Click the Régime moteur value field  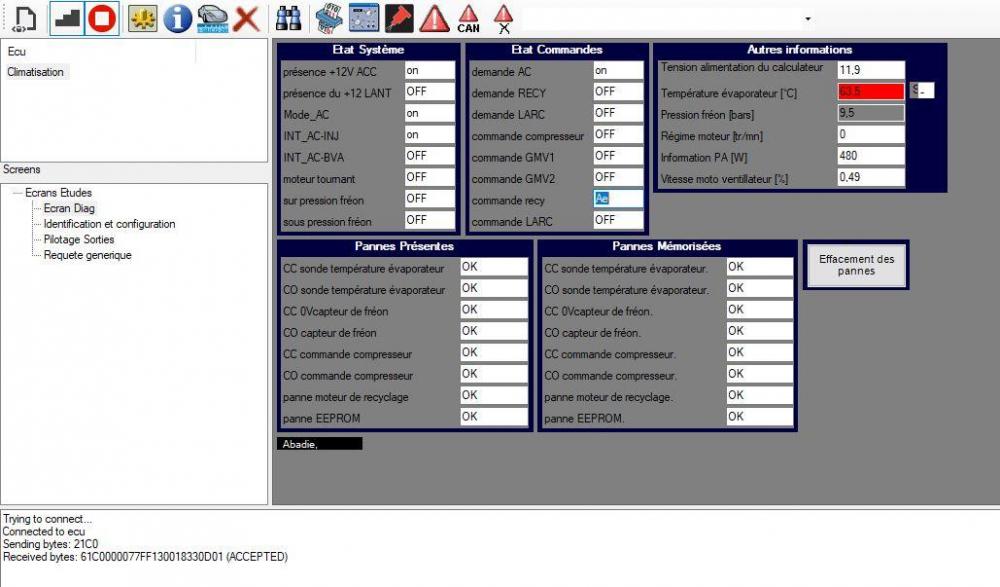coord(871,134)
